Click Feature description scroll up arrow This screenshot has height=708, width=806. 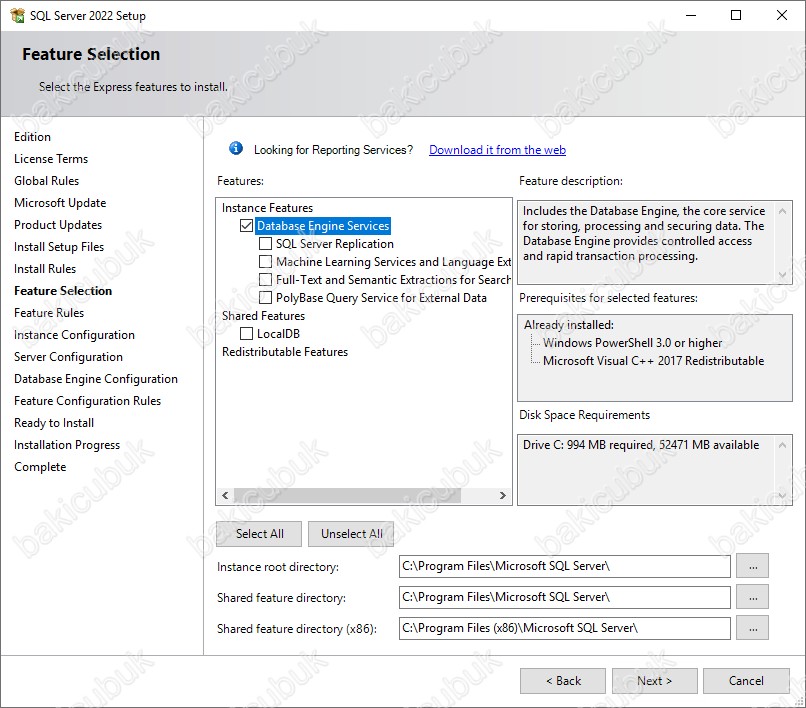782,211
